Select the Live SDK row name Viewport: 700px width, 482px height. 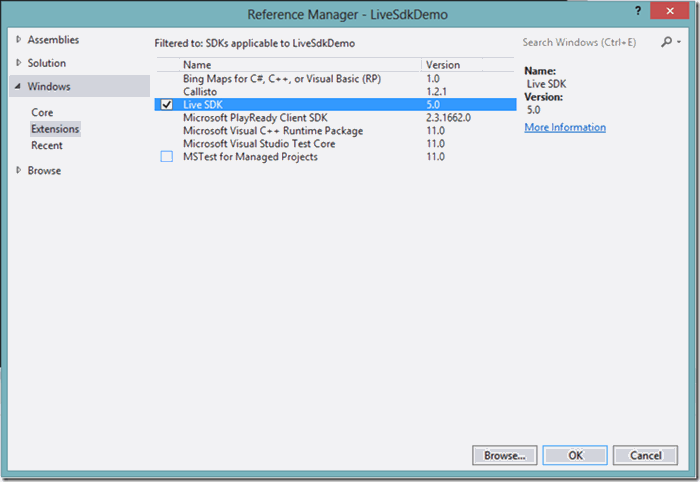(203, 105)
